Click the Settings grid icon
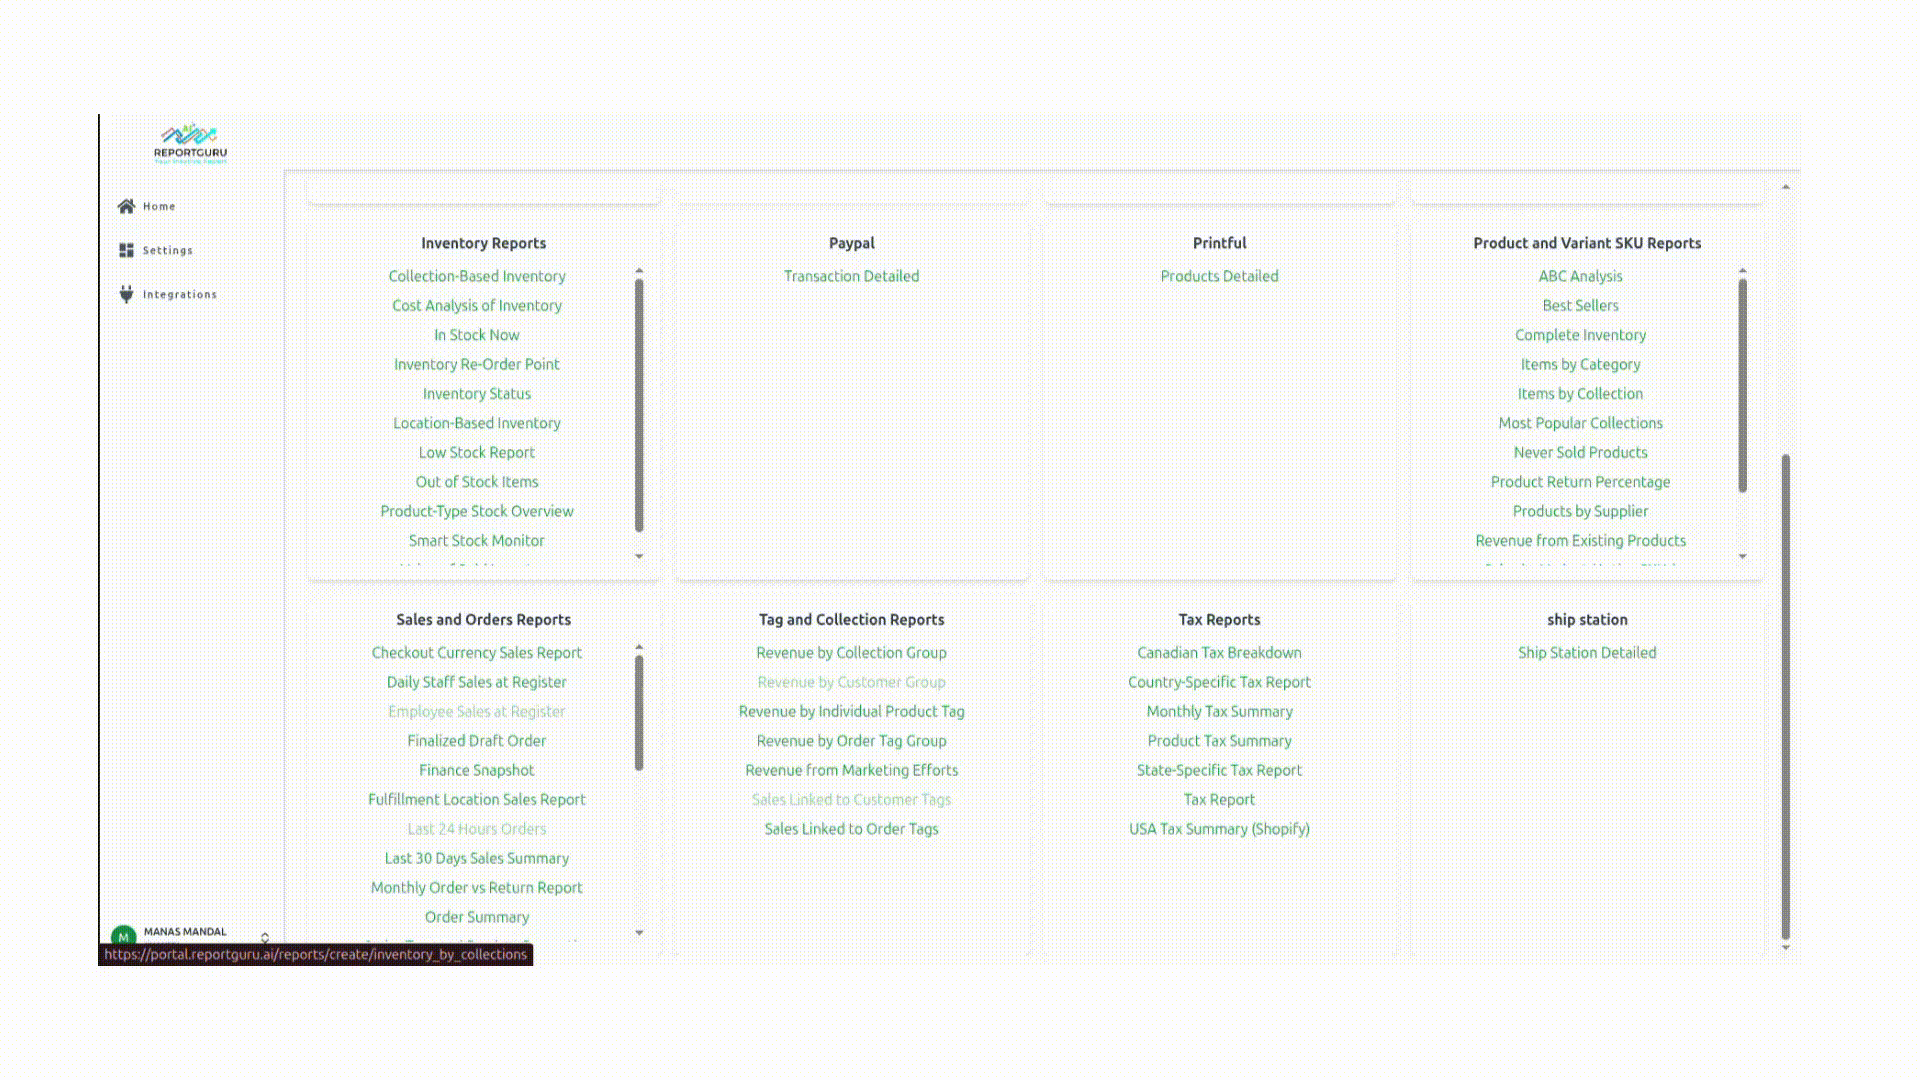Screen dimensions: 1920x1080 click(126, 250)
